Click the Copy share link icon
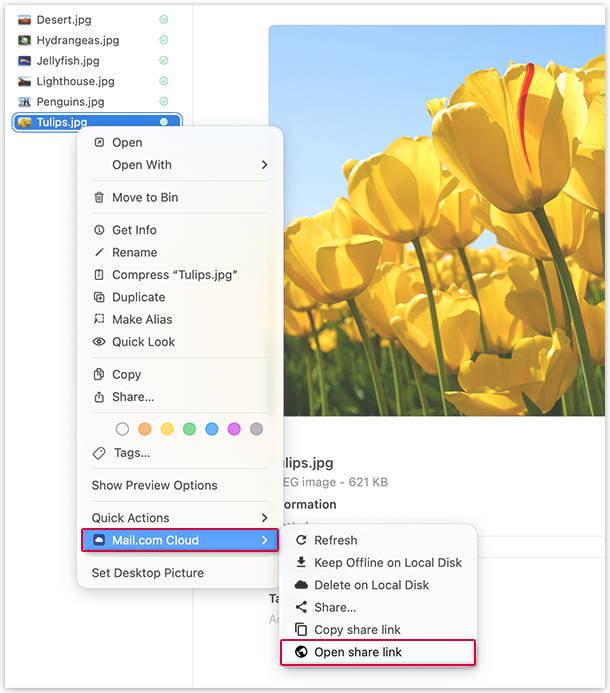The image size is (610, 693). click(301, 630)
